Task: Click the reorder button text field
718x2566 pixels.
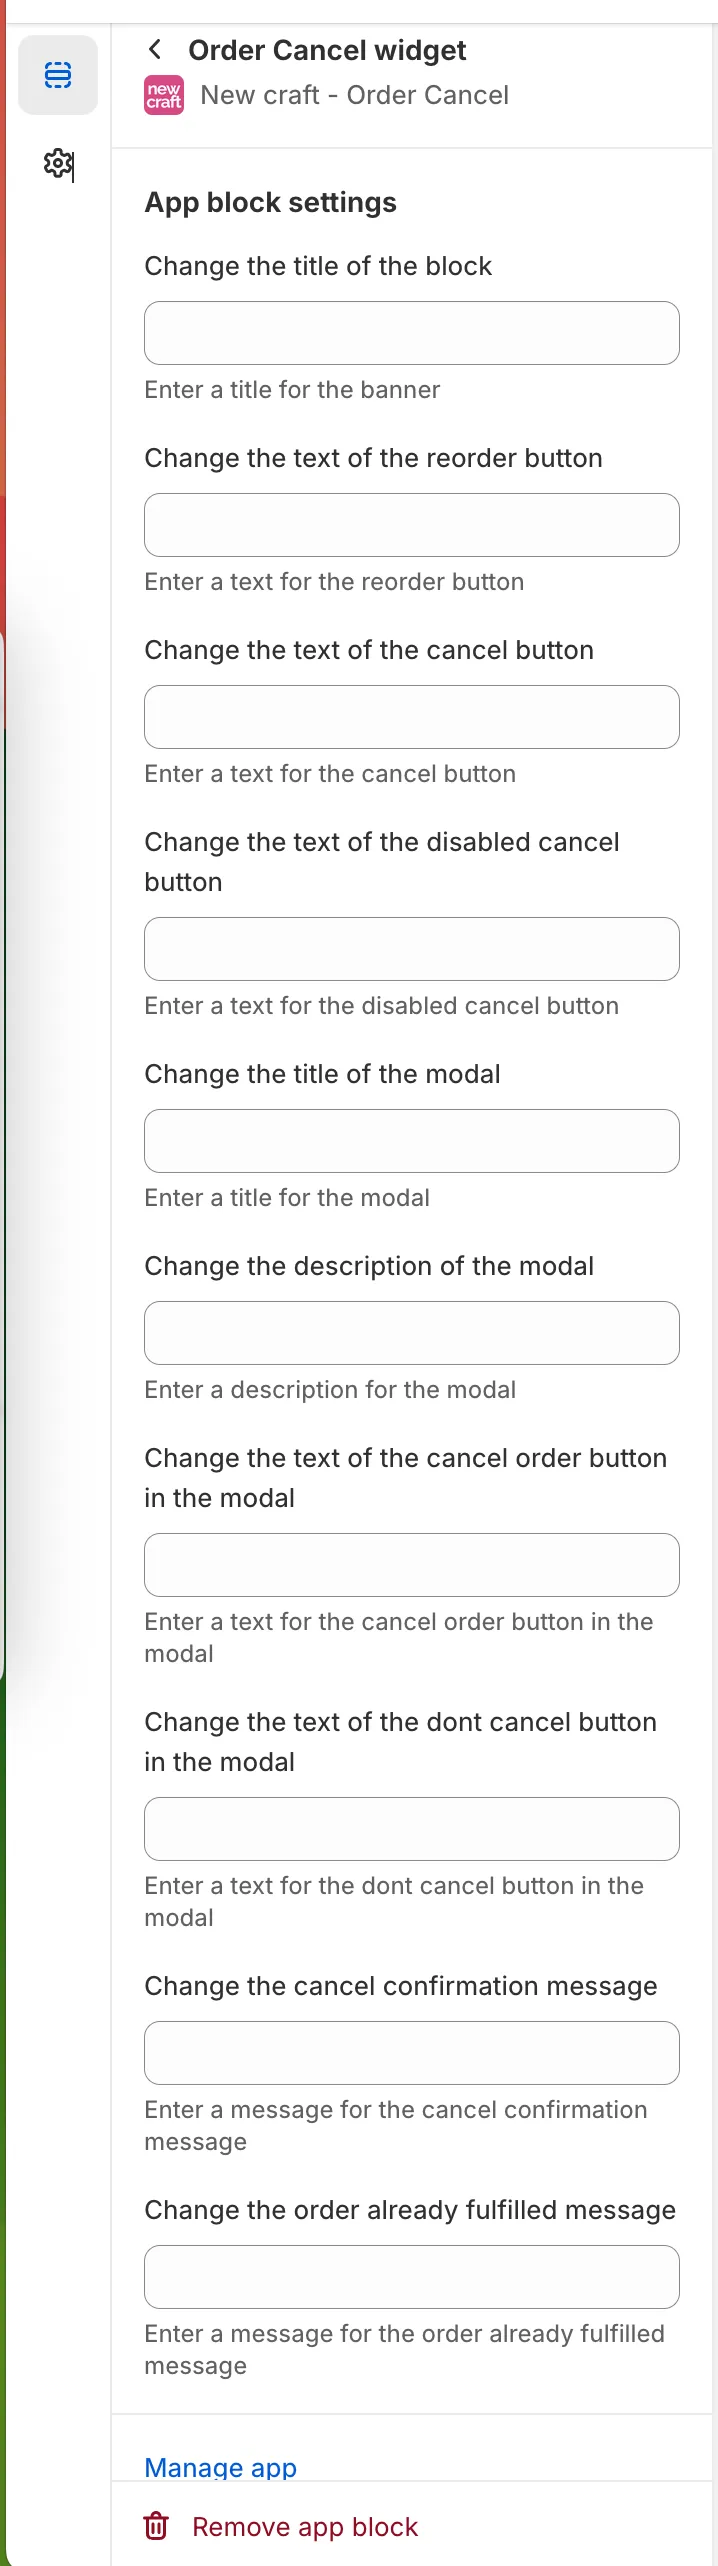Action: tap(411, 524)
